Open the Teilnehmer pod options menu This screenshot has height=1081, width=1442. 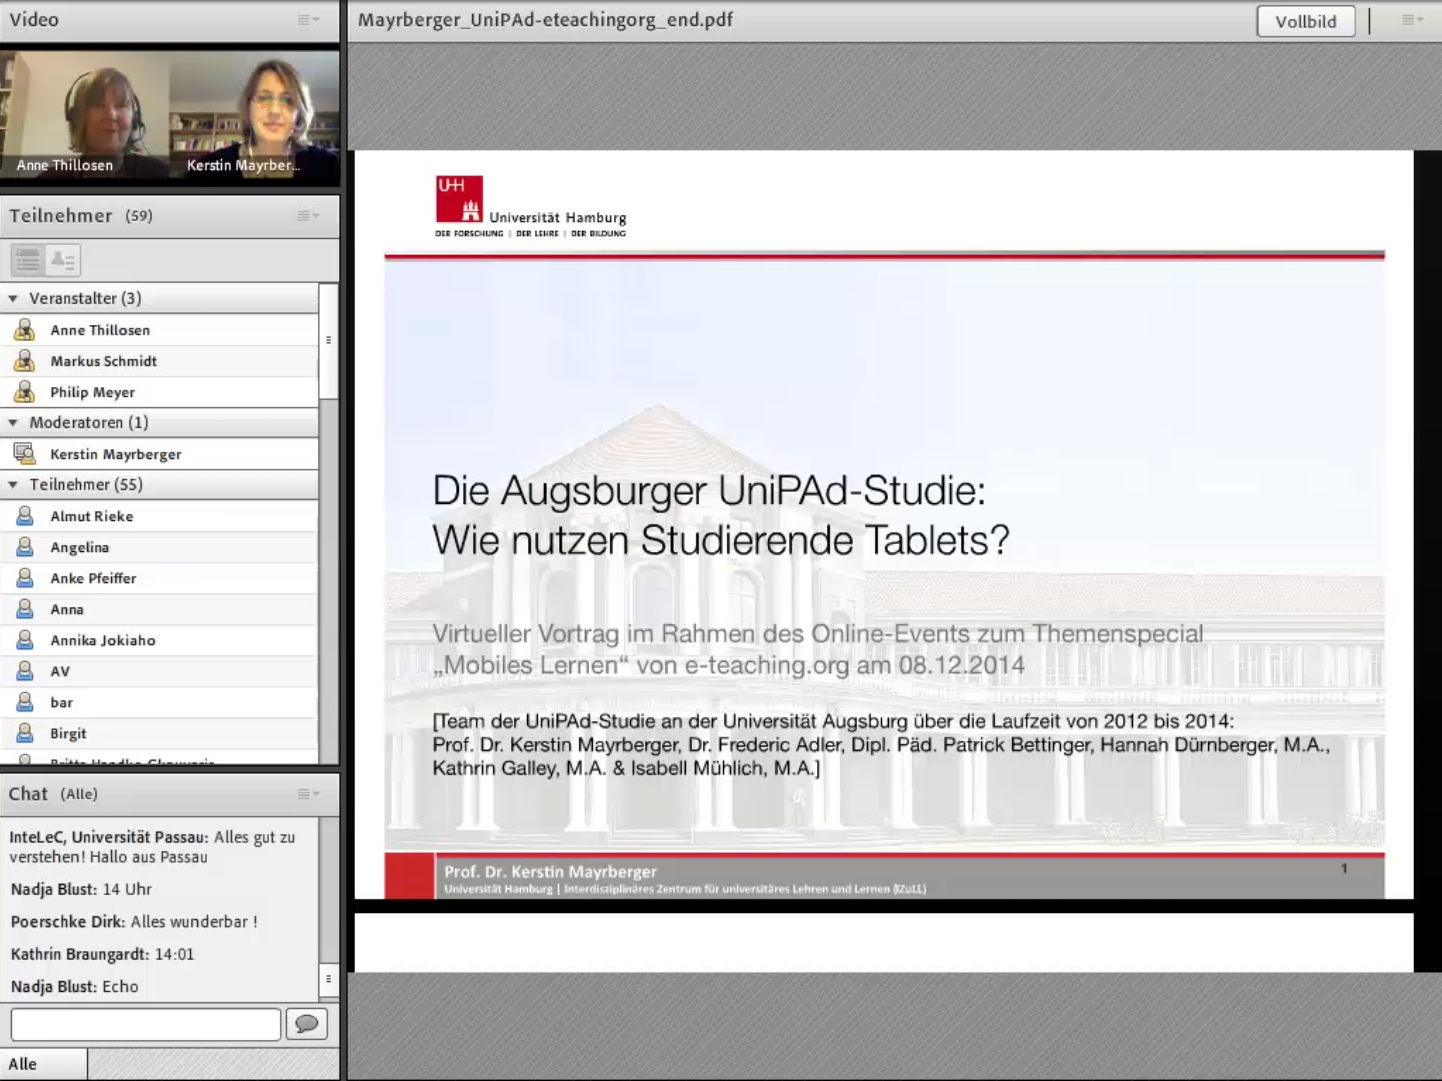point(308,215)
